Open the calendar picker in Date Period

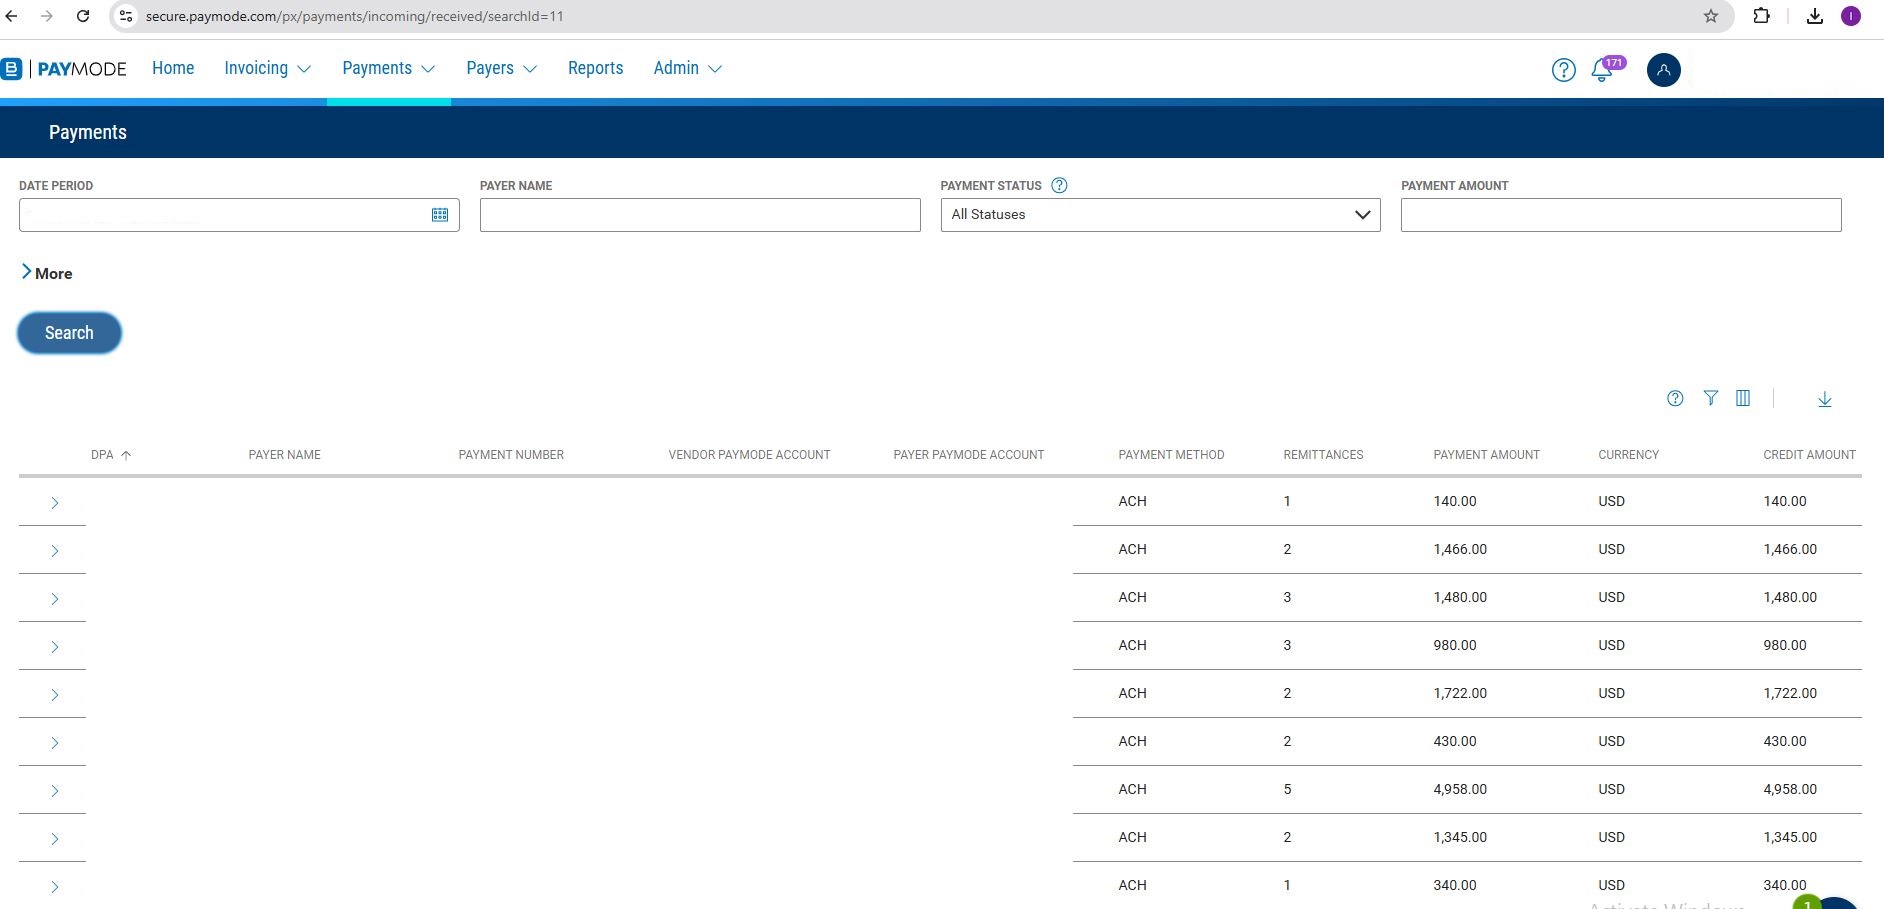pos(440,215)
